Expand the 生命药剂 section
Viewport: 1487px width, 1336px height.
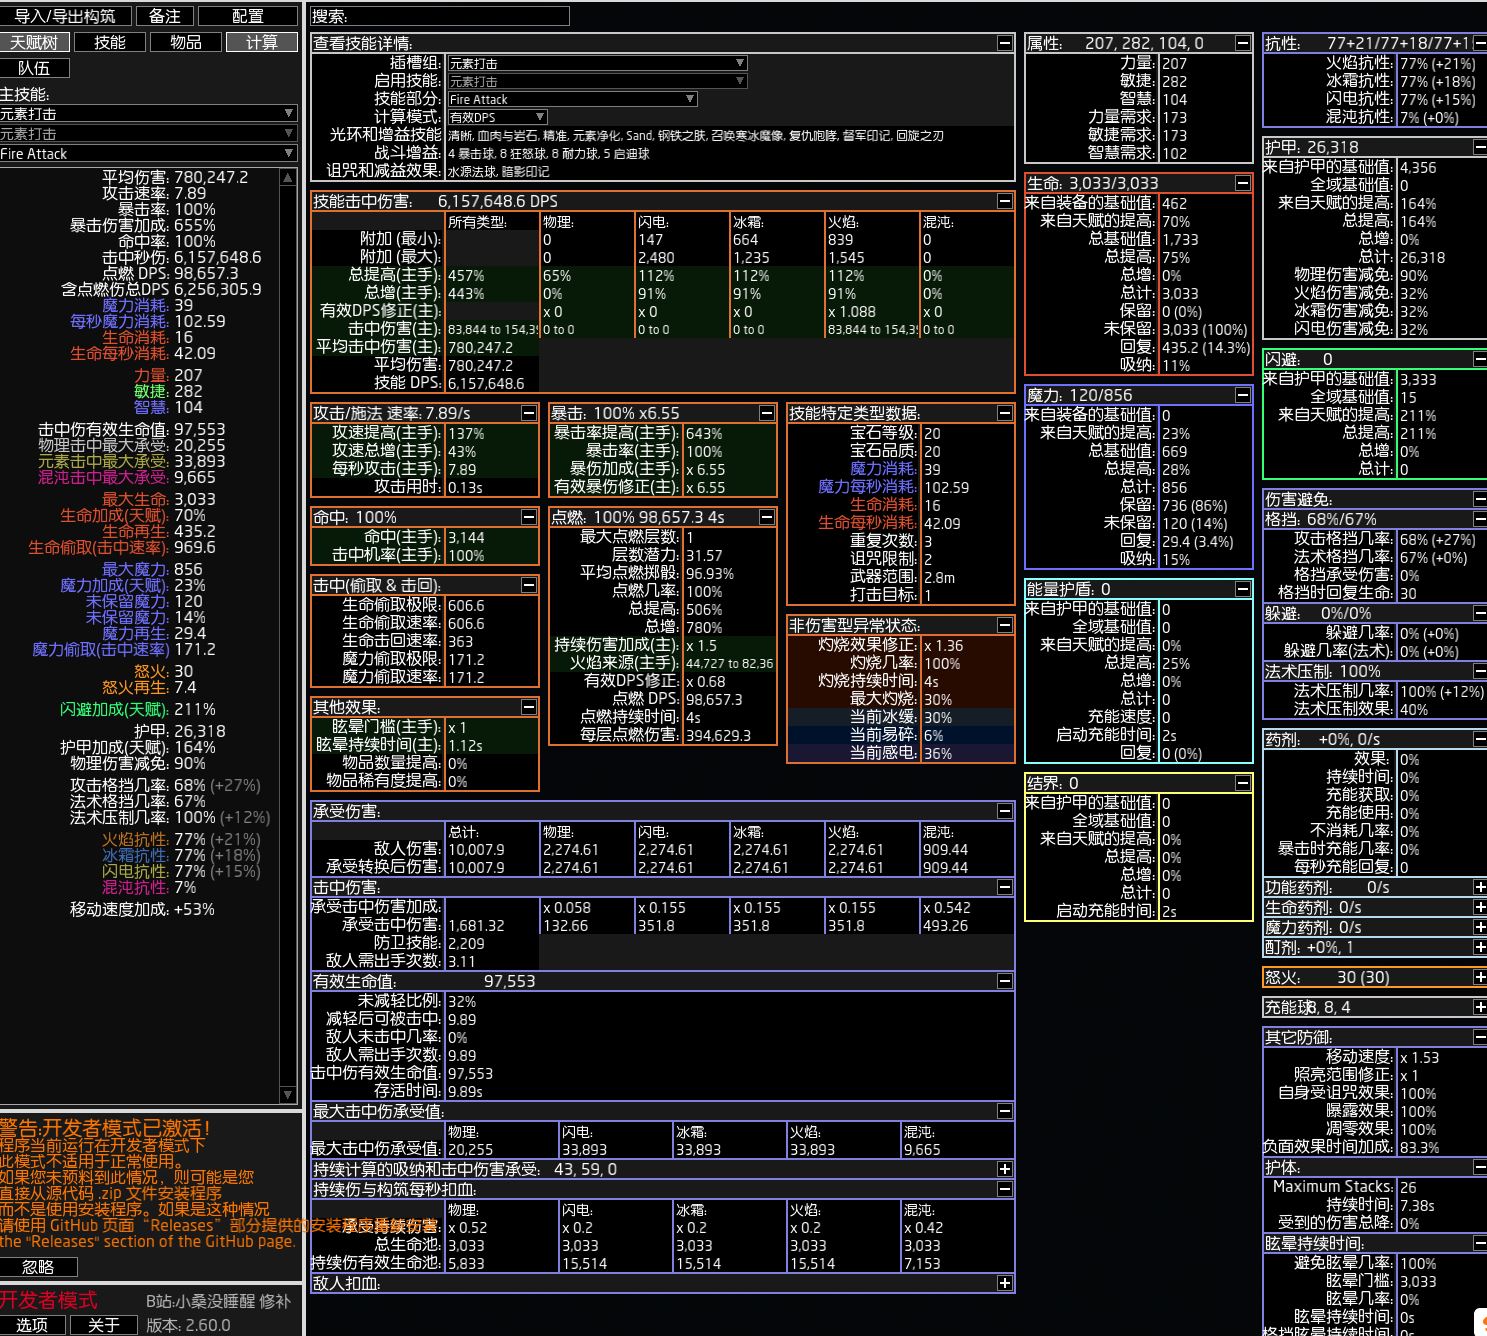tap(1479, 907)
